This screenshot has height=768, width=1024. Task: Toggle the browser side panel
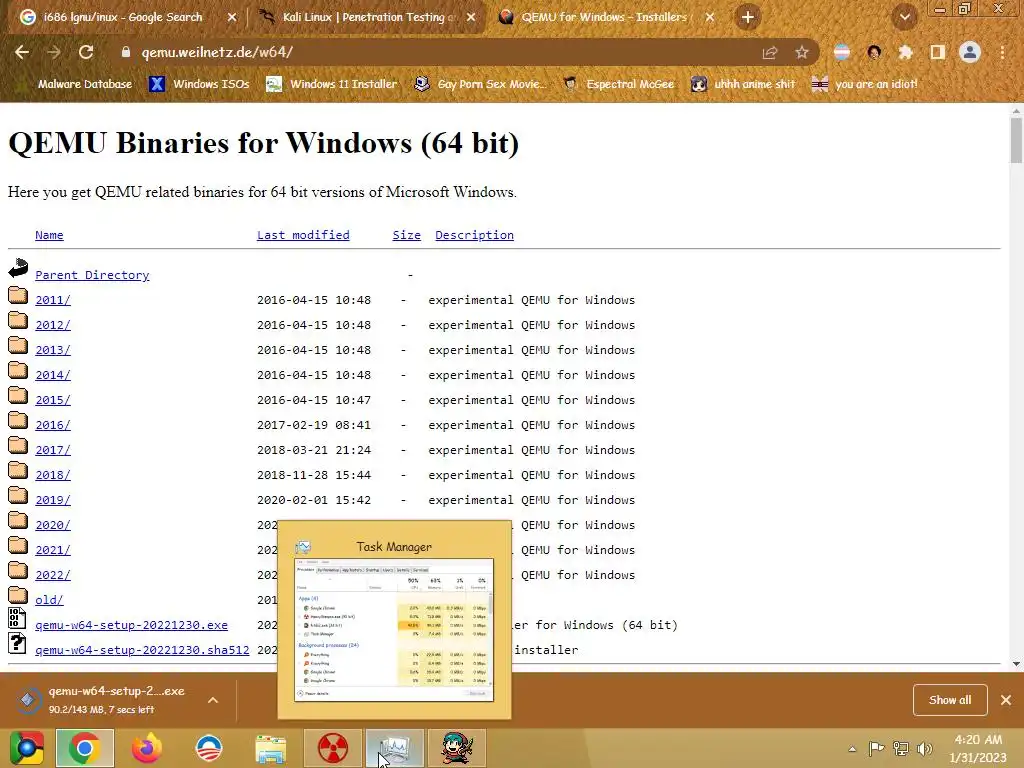point(938,52)
